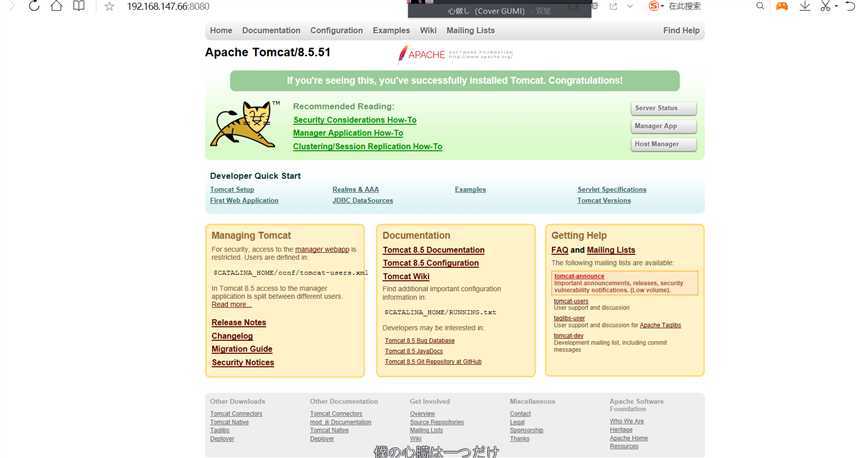857x458 pixels.
Task: Open Tomcat Connectors under Other Downloads
Action: [236, 414]
